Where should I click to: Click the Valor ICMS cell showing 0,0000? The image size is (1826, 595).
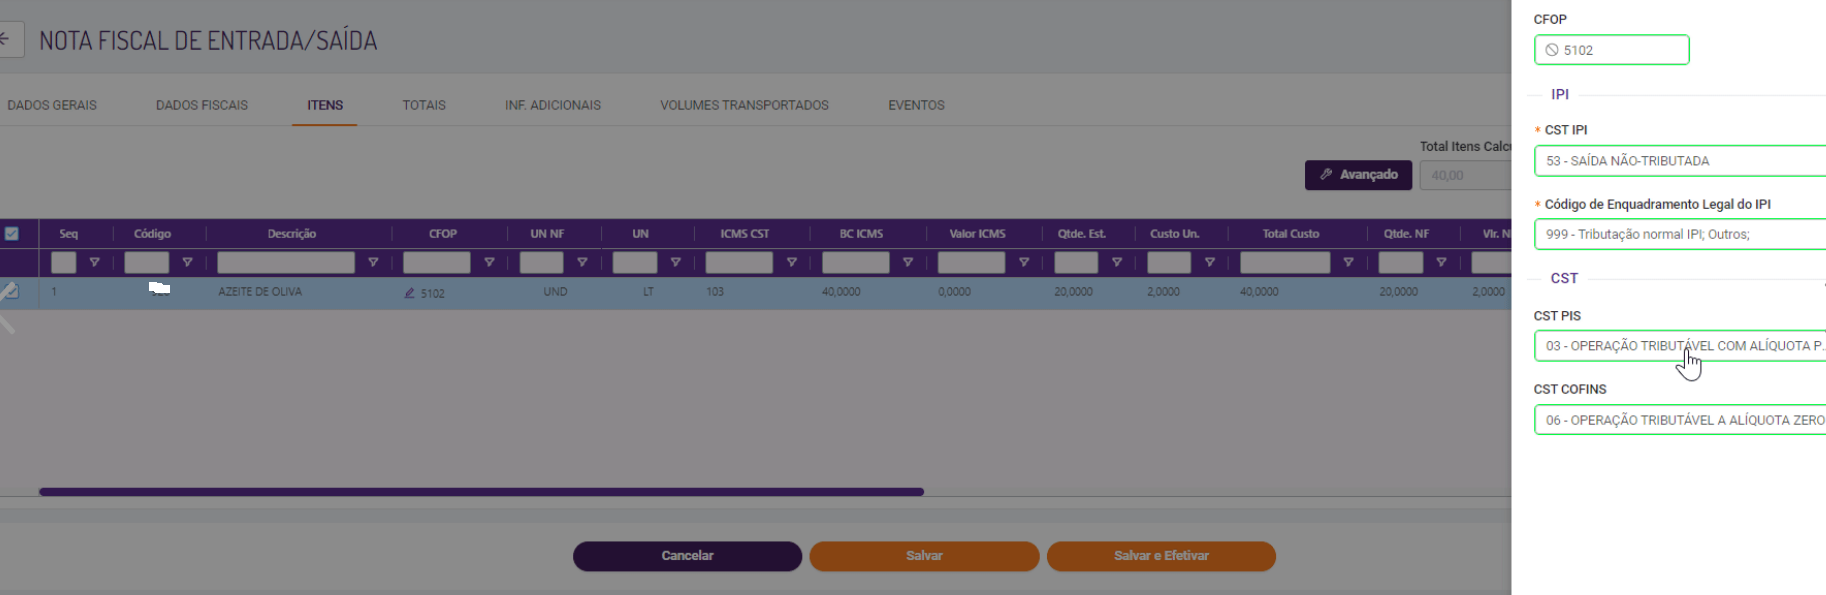tap(954, 292)
